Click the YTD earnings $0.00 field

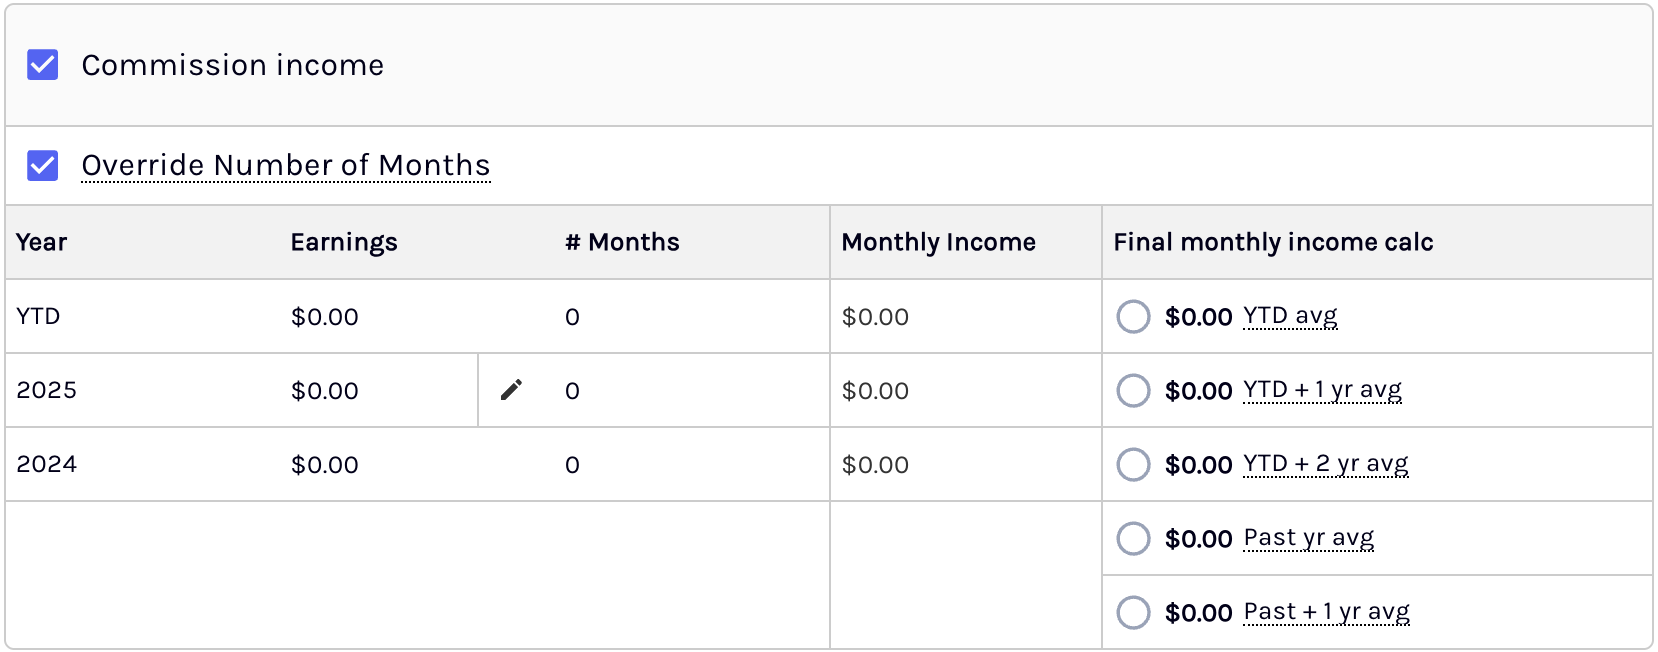(x=325, y=317)
